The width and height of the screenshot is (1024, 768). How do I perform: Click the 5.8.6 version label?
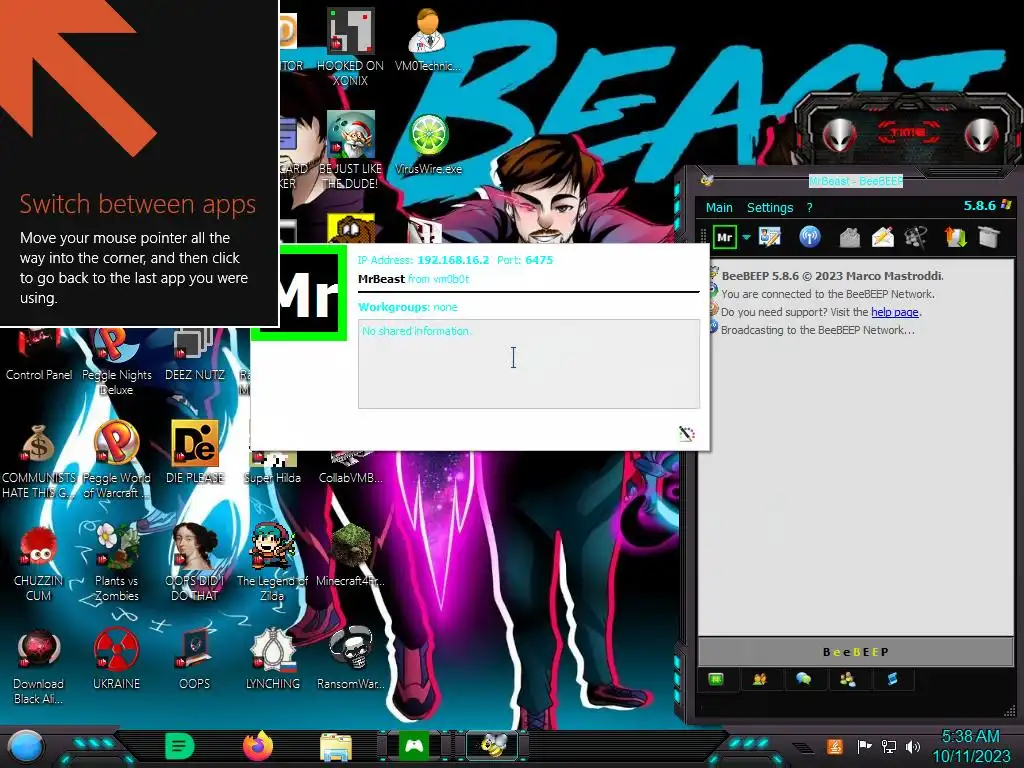pyautogui.click(x=980, y=206)
